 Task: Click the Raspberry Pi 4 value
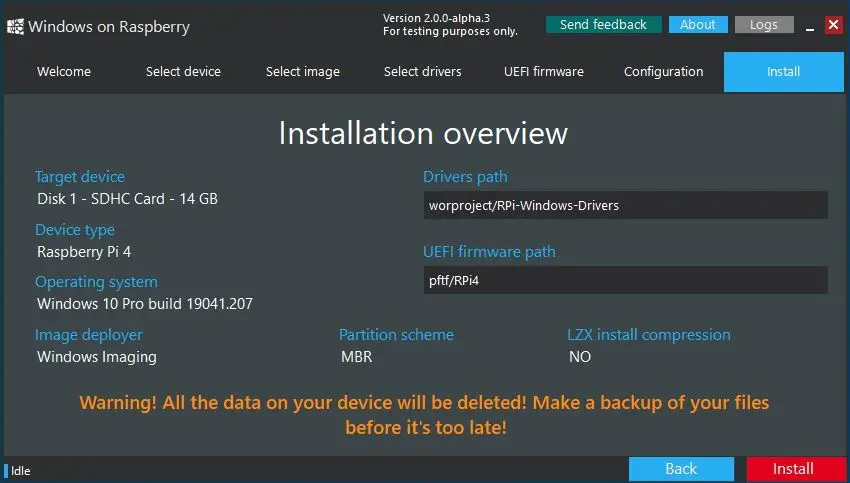click(x=84, y=252)
